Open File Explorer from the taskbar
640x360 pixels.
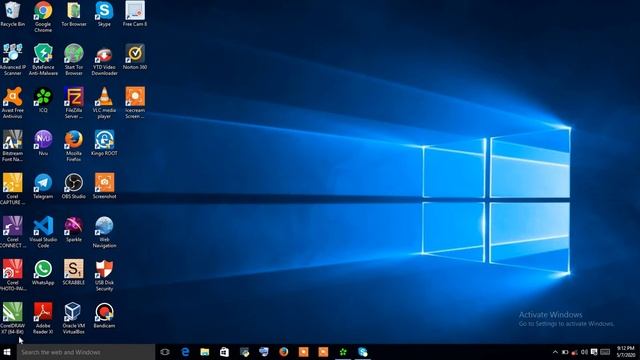click(204, 352)
